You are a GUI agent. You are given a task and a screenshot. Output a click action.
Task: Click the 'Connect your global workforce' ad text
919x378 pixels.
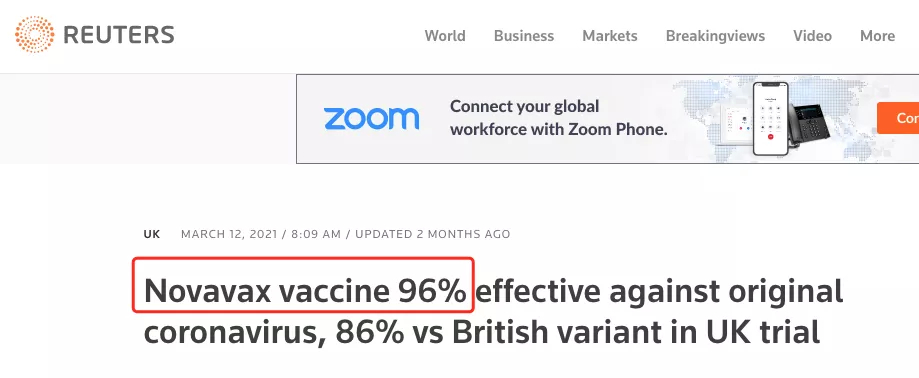[559, 118]
